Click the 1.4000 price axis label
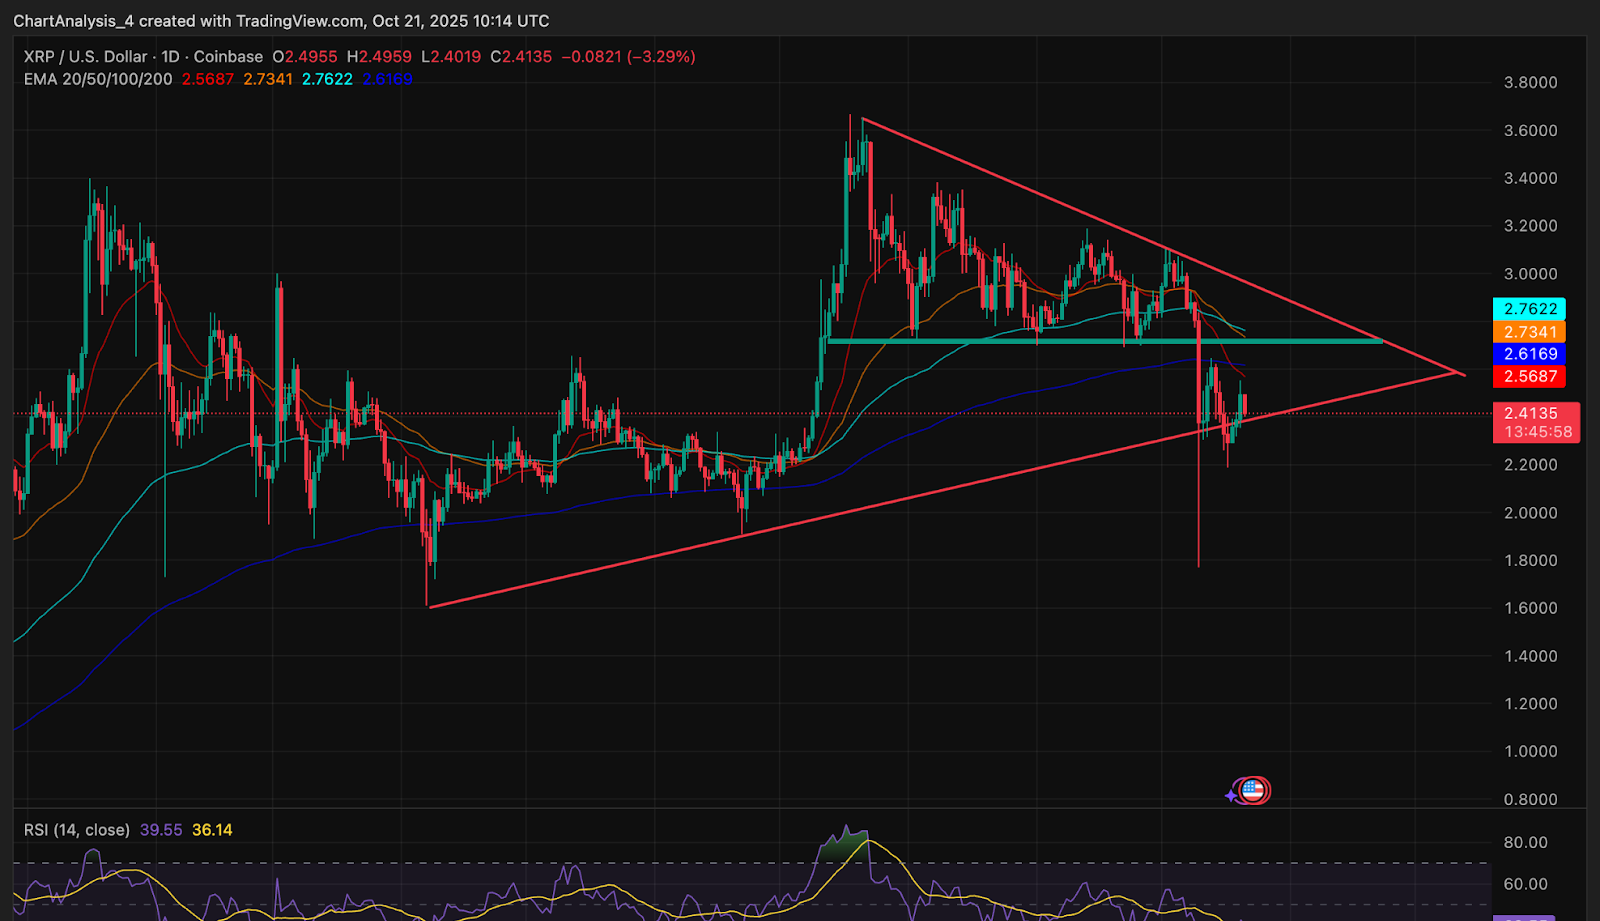Screen dimensions: 1600x921 1530,656
